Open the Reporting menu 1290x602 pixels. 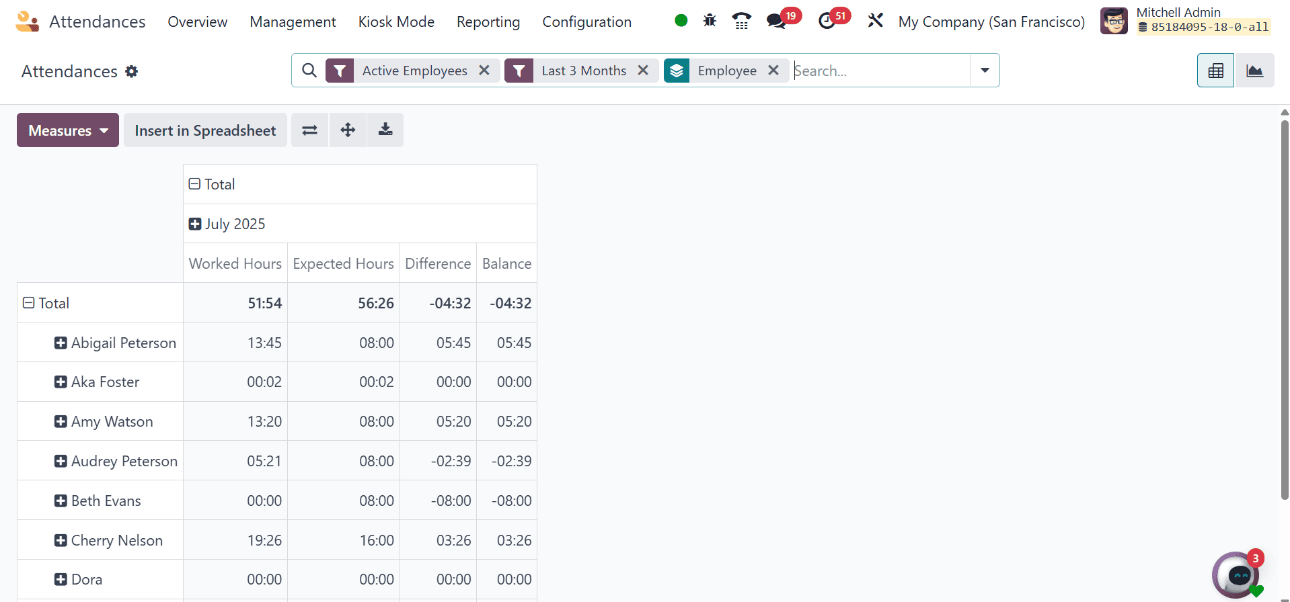coord(488,22)
